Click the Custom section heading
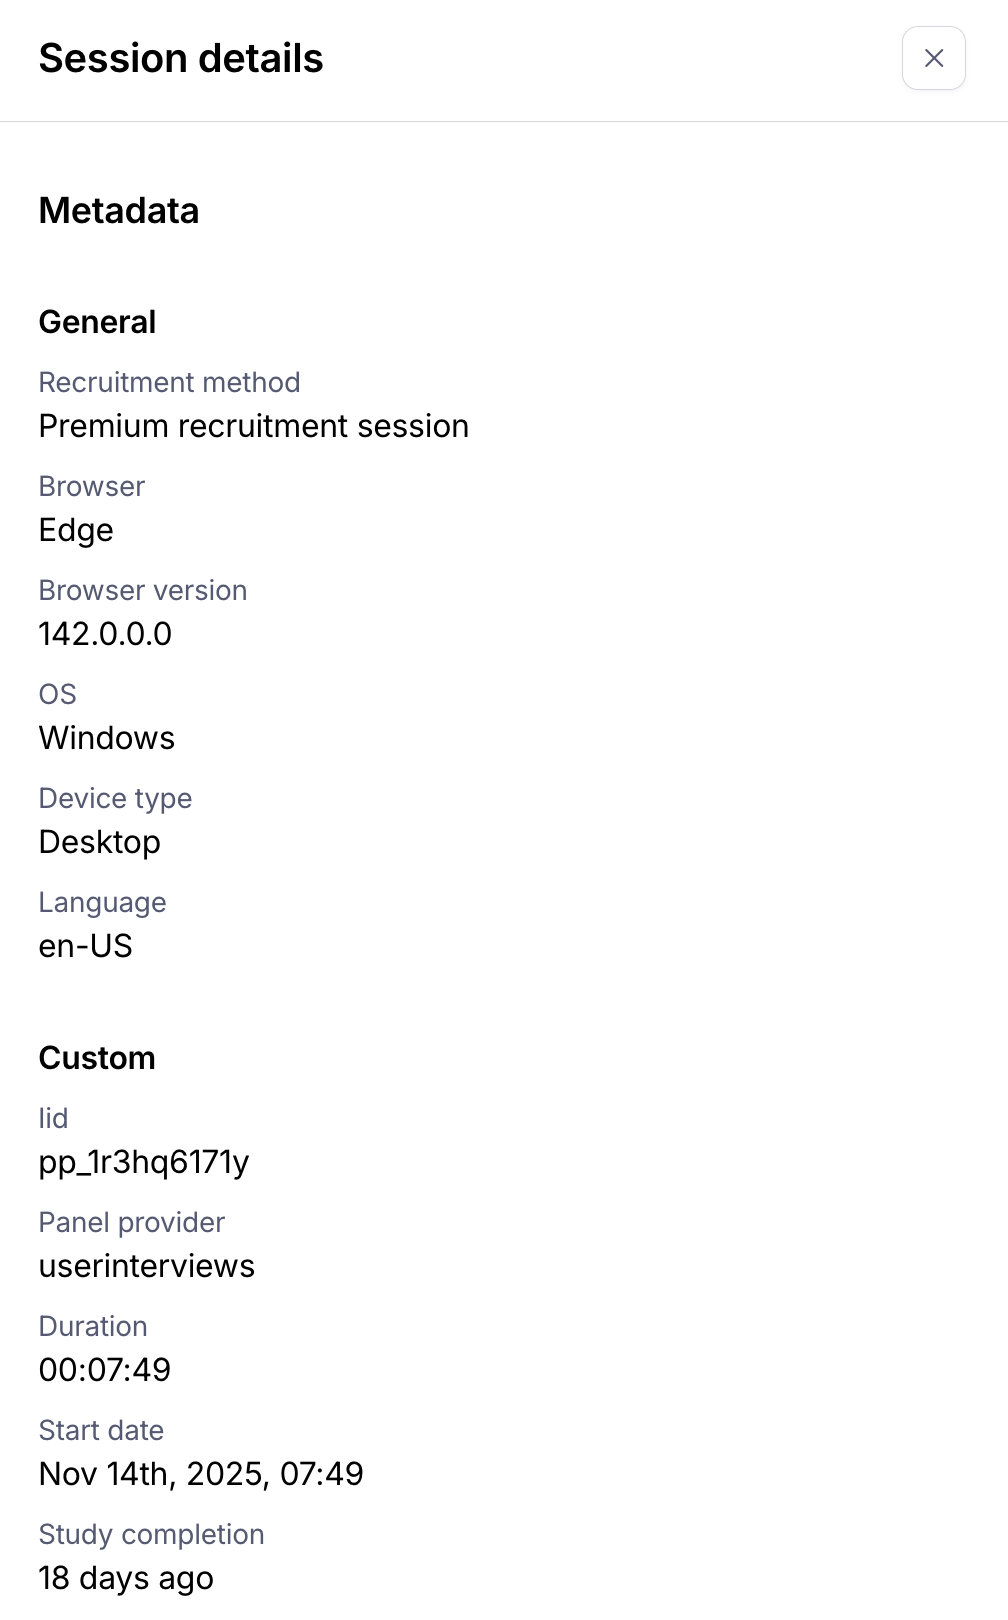Screen dimensions: 1008x1620 [x=97, y=1058]
